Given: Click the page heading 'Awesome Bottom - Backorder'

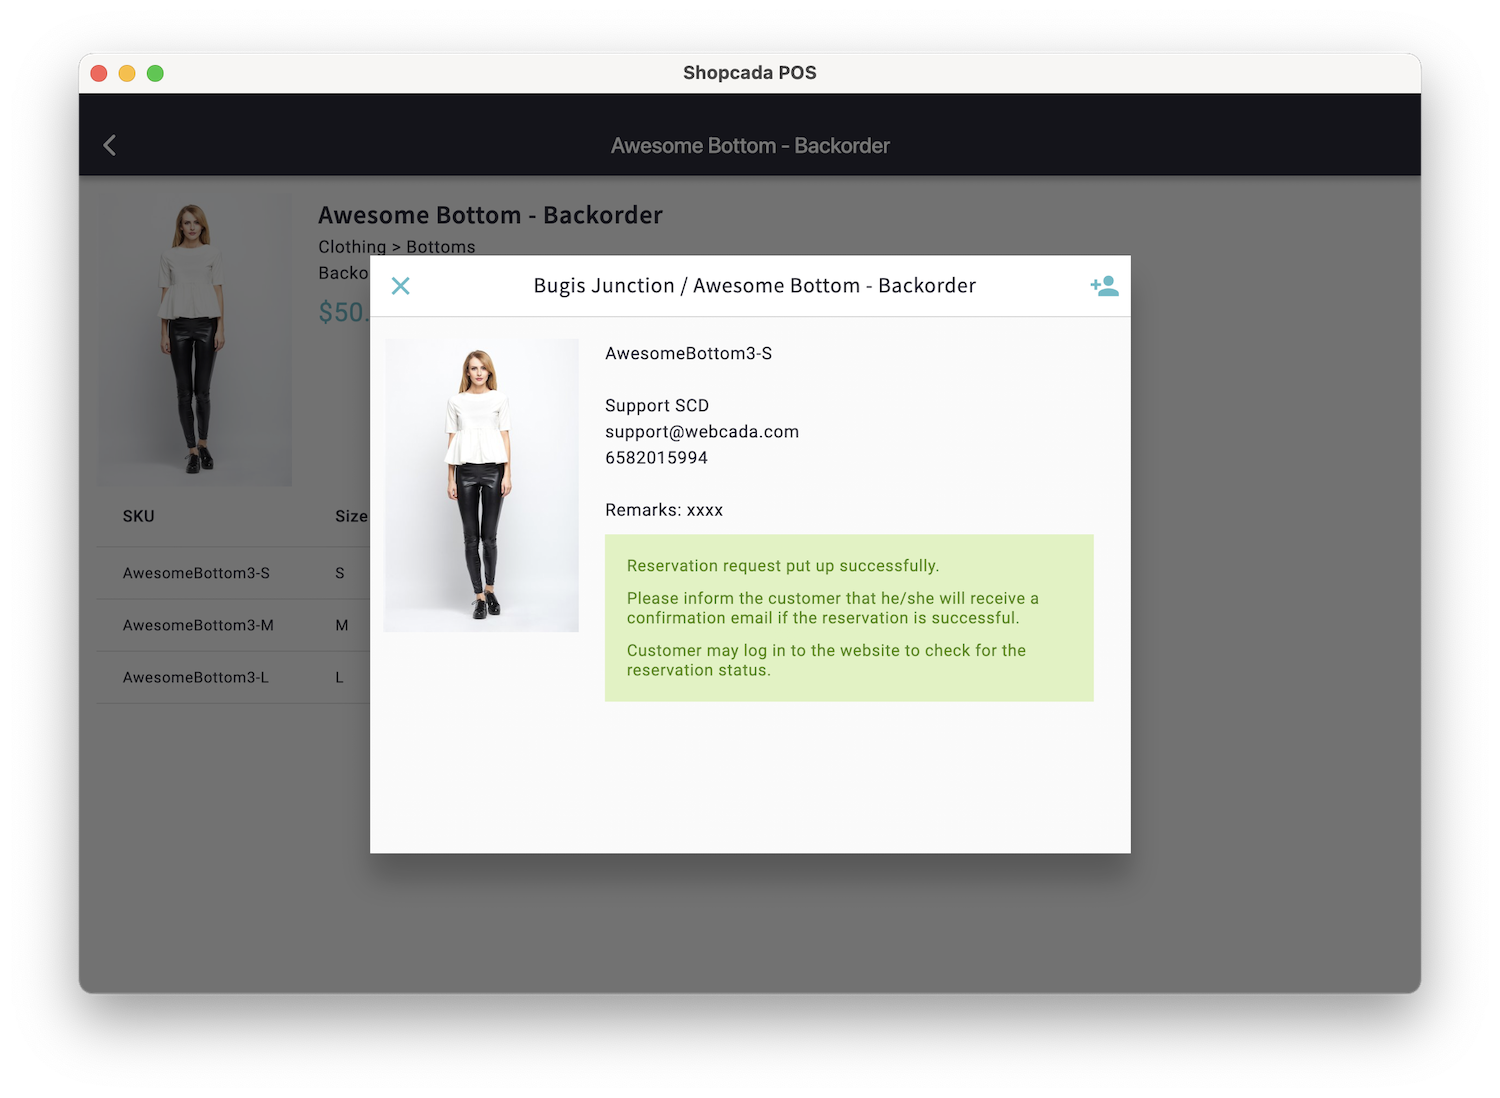Looking at the screenshot, I should click(490, 215).
